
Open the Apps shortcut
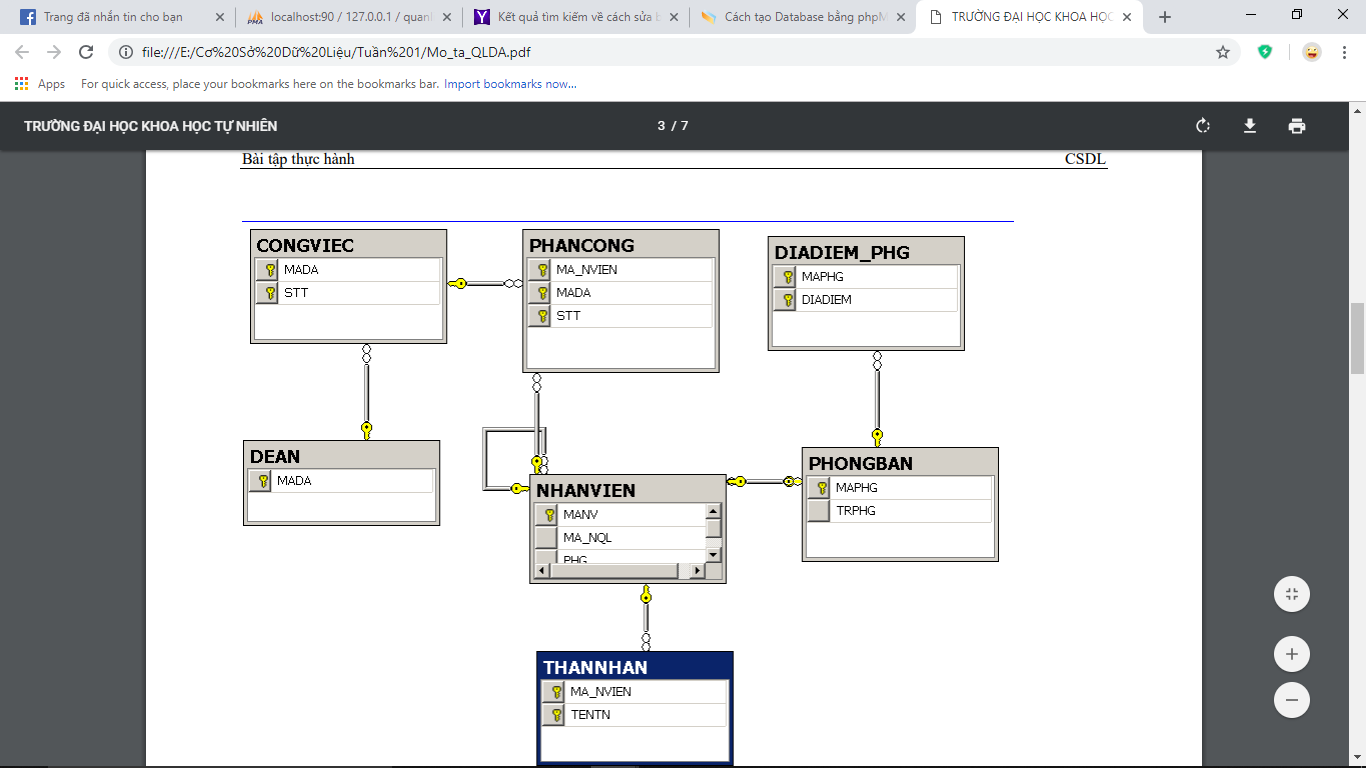point(41,84)
